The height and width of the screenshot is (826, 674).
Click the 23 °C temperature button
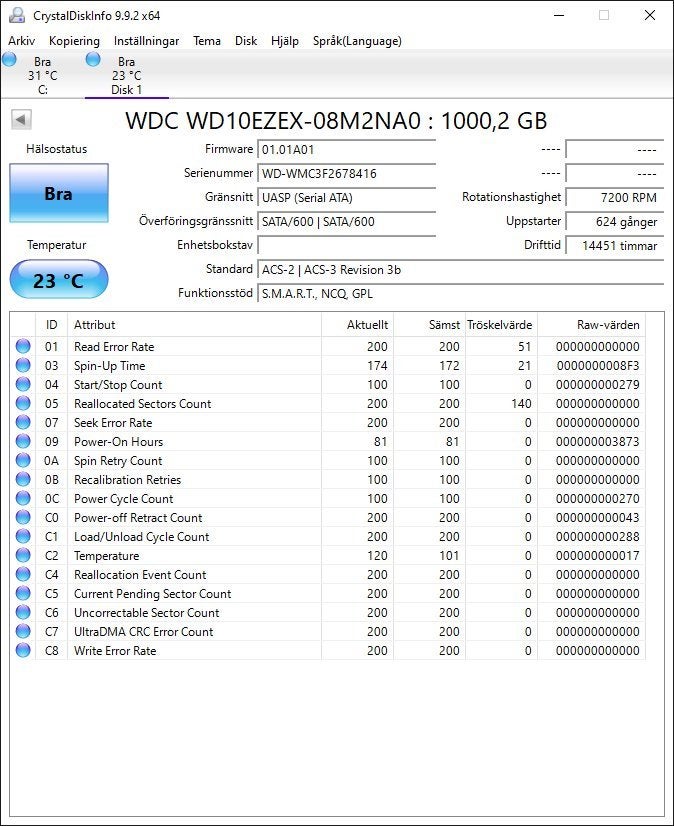(59, 280)
